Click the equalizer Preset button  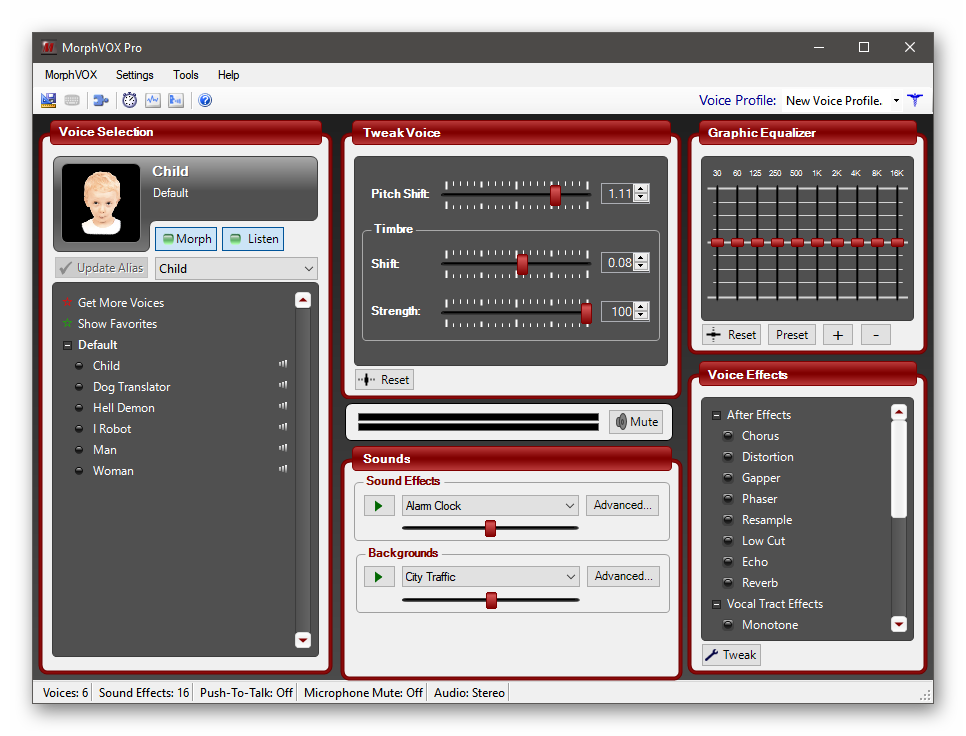click(x=791, y=335)
